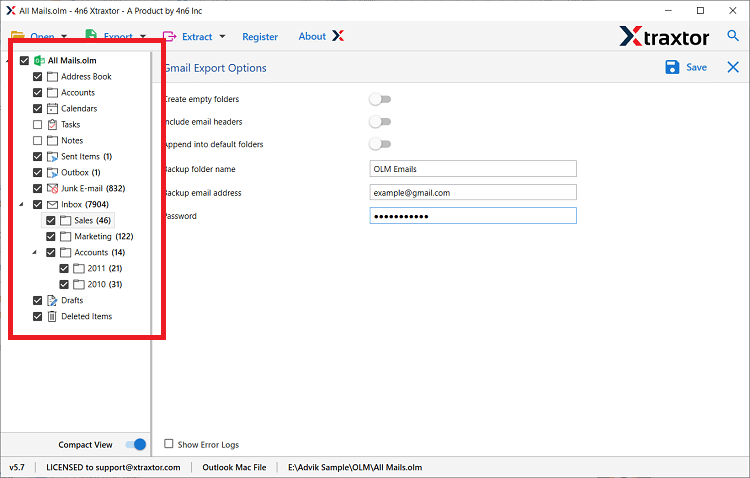Click the licensed support@xtraxtor.com status text
750x478 pixels.
coord(113,467)
